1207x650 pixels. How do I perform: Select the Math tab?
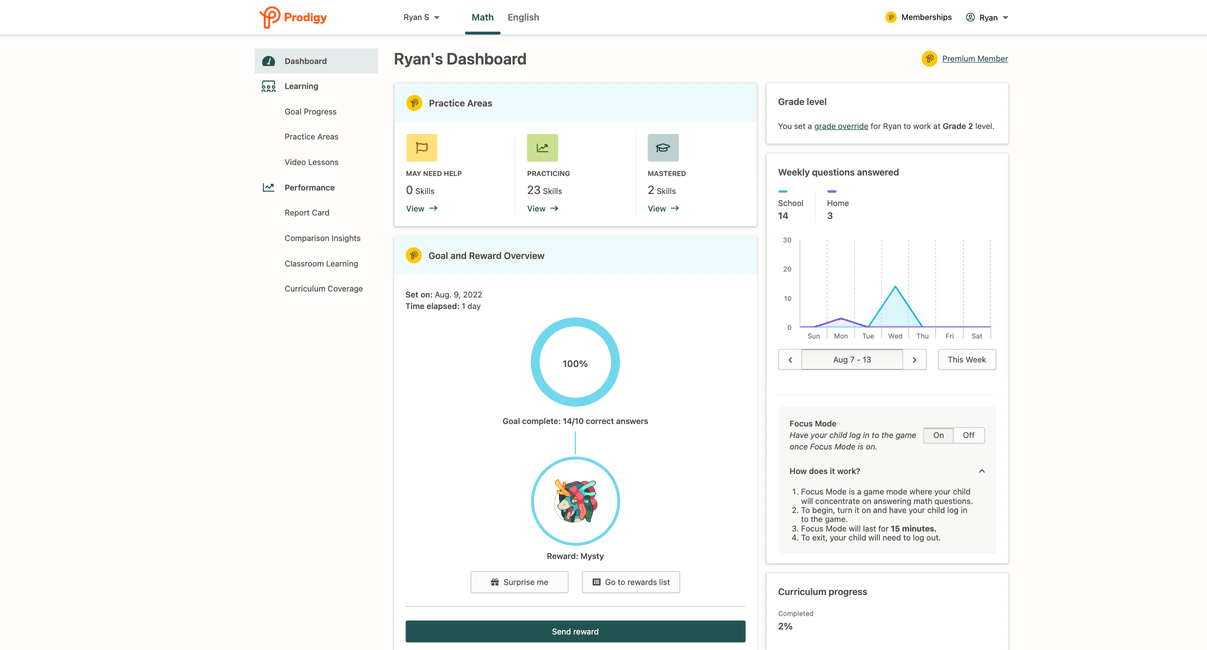pyautogui.click(x=482, y=17)
